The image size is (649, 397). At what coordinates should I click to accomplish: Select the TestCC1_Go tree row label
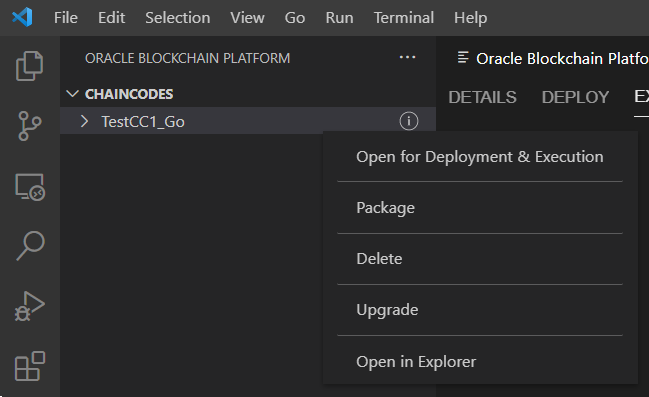[x=143, y=122]
